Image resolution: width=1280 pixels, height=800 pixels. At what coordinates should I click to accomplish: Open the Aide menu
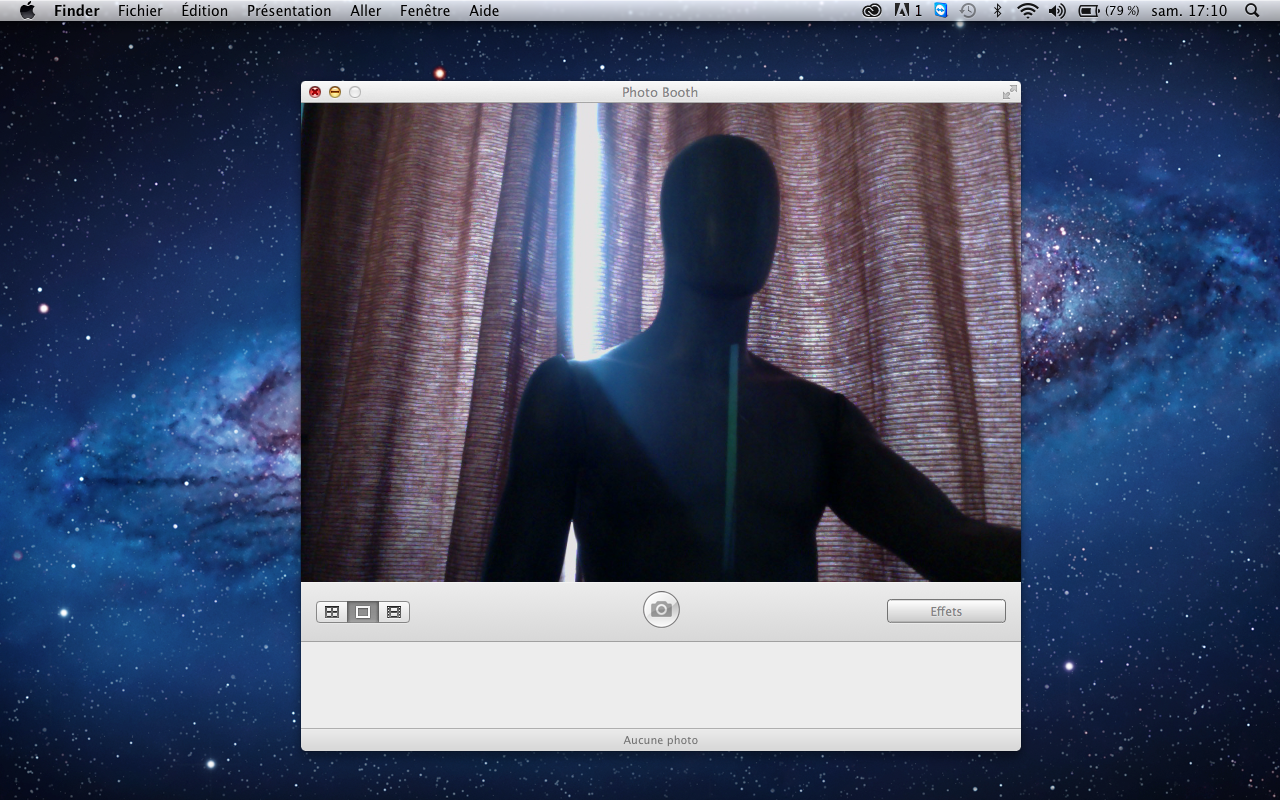[x=484, y=11]
